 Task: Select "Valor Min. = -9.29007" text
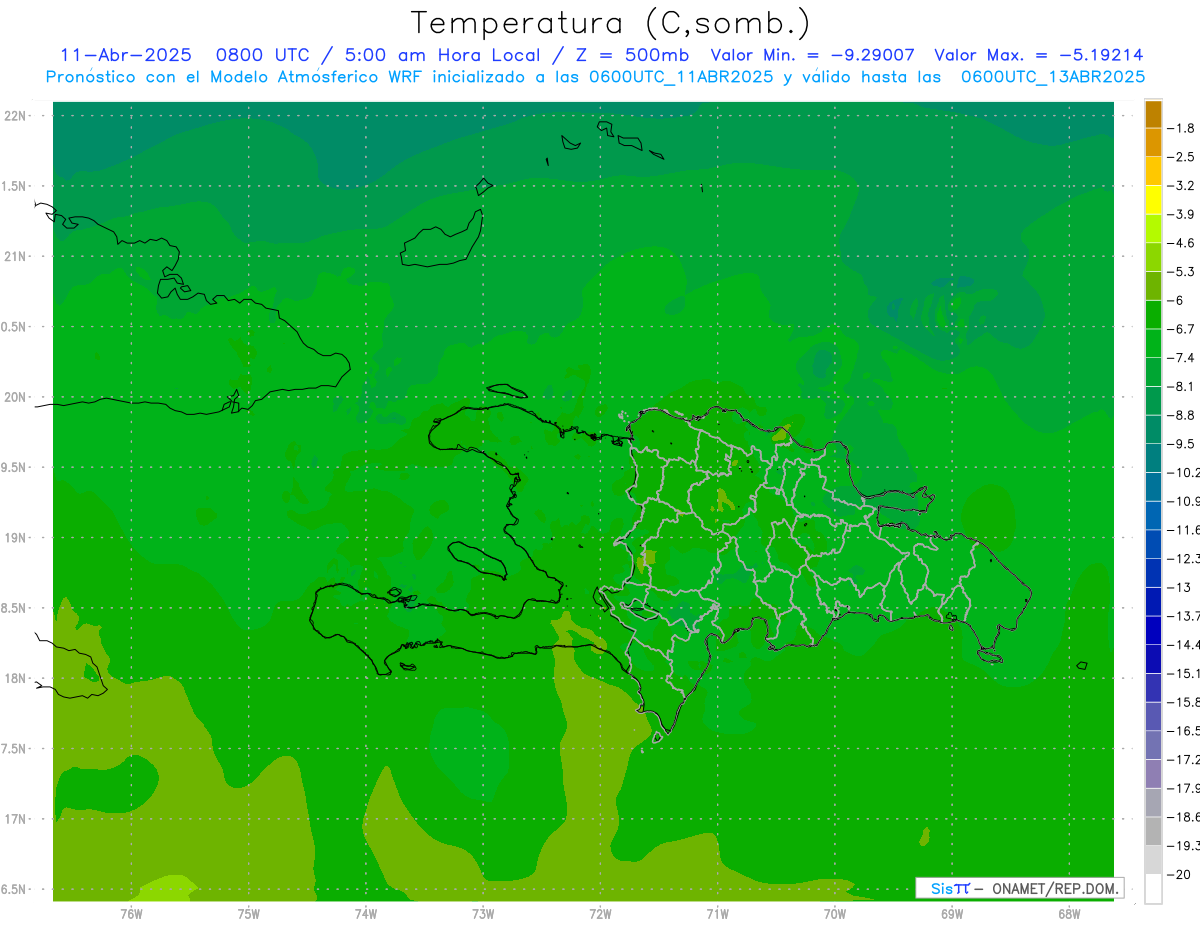(812, 55)
